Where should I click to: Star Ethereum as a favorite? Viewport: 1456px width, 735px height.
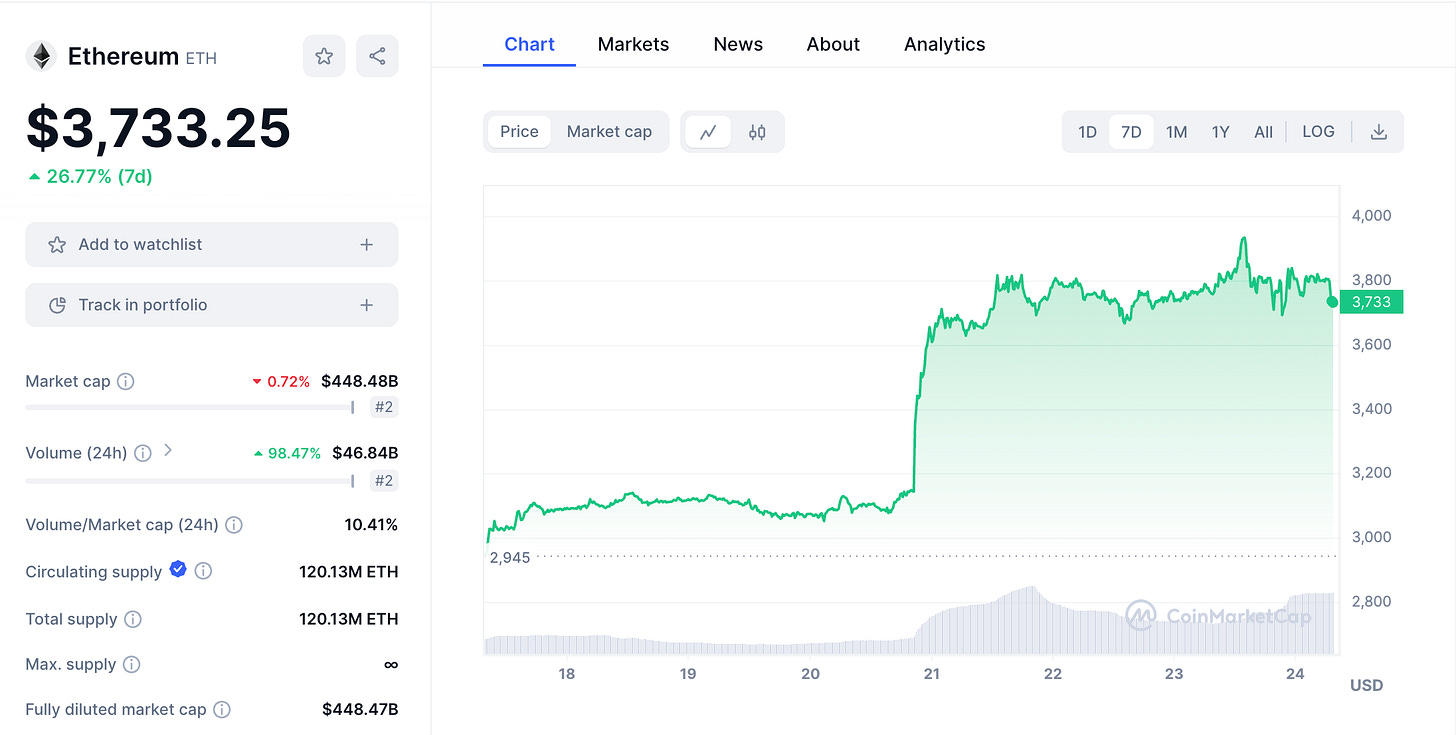[x=324, y=56]
